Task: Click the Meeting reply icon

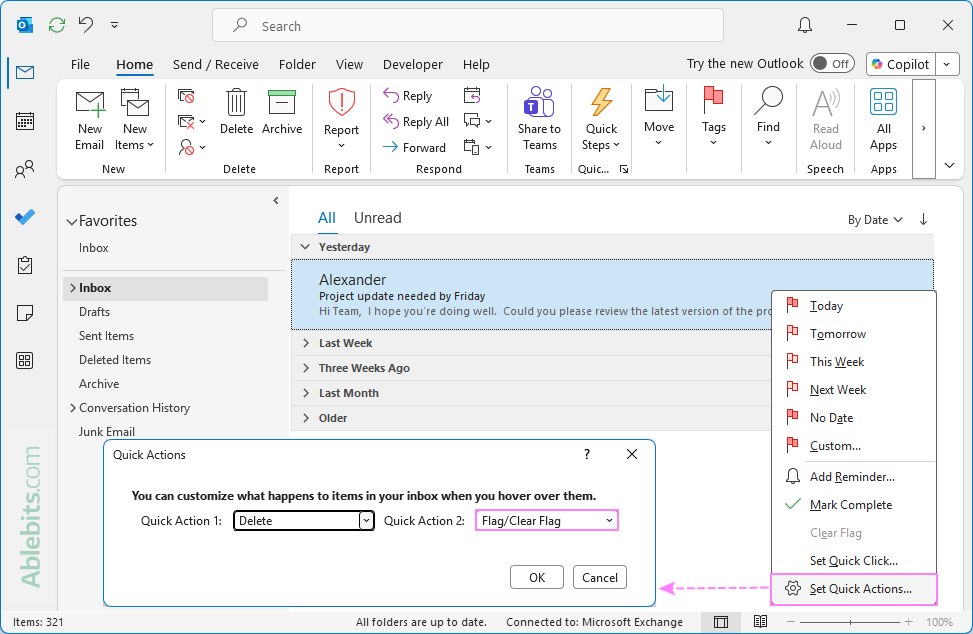Action: [472, 96]
